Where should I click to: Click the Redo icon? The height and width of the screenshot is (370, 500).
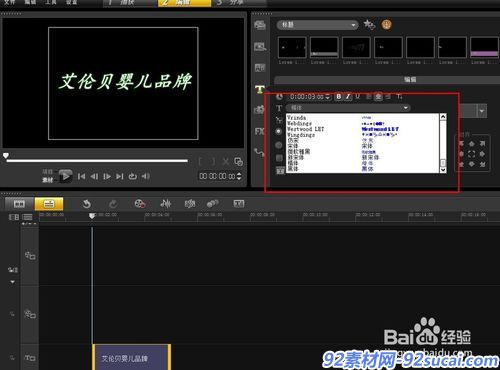(x=113, y=204)
